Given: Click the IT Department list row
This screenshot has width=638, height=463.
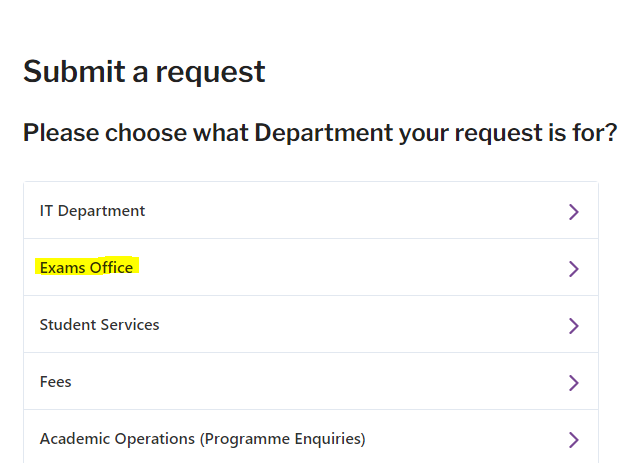Looking at the screenshot, I should point(310,211).
